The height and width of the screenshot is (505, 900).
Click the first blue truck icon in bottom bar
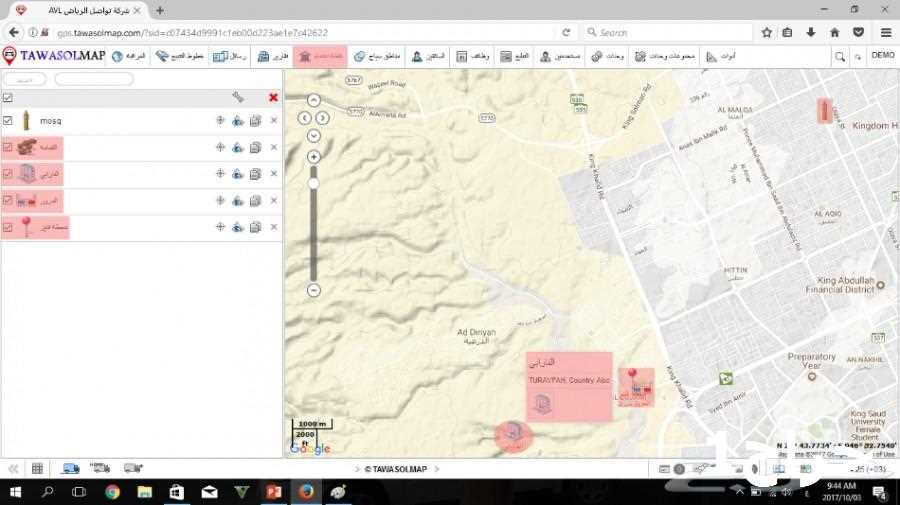(x=71, y=469)
